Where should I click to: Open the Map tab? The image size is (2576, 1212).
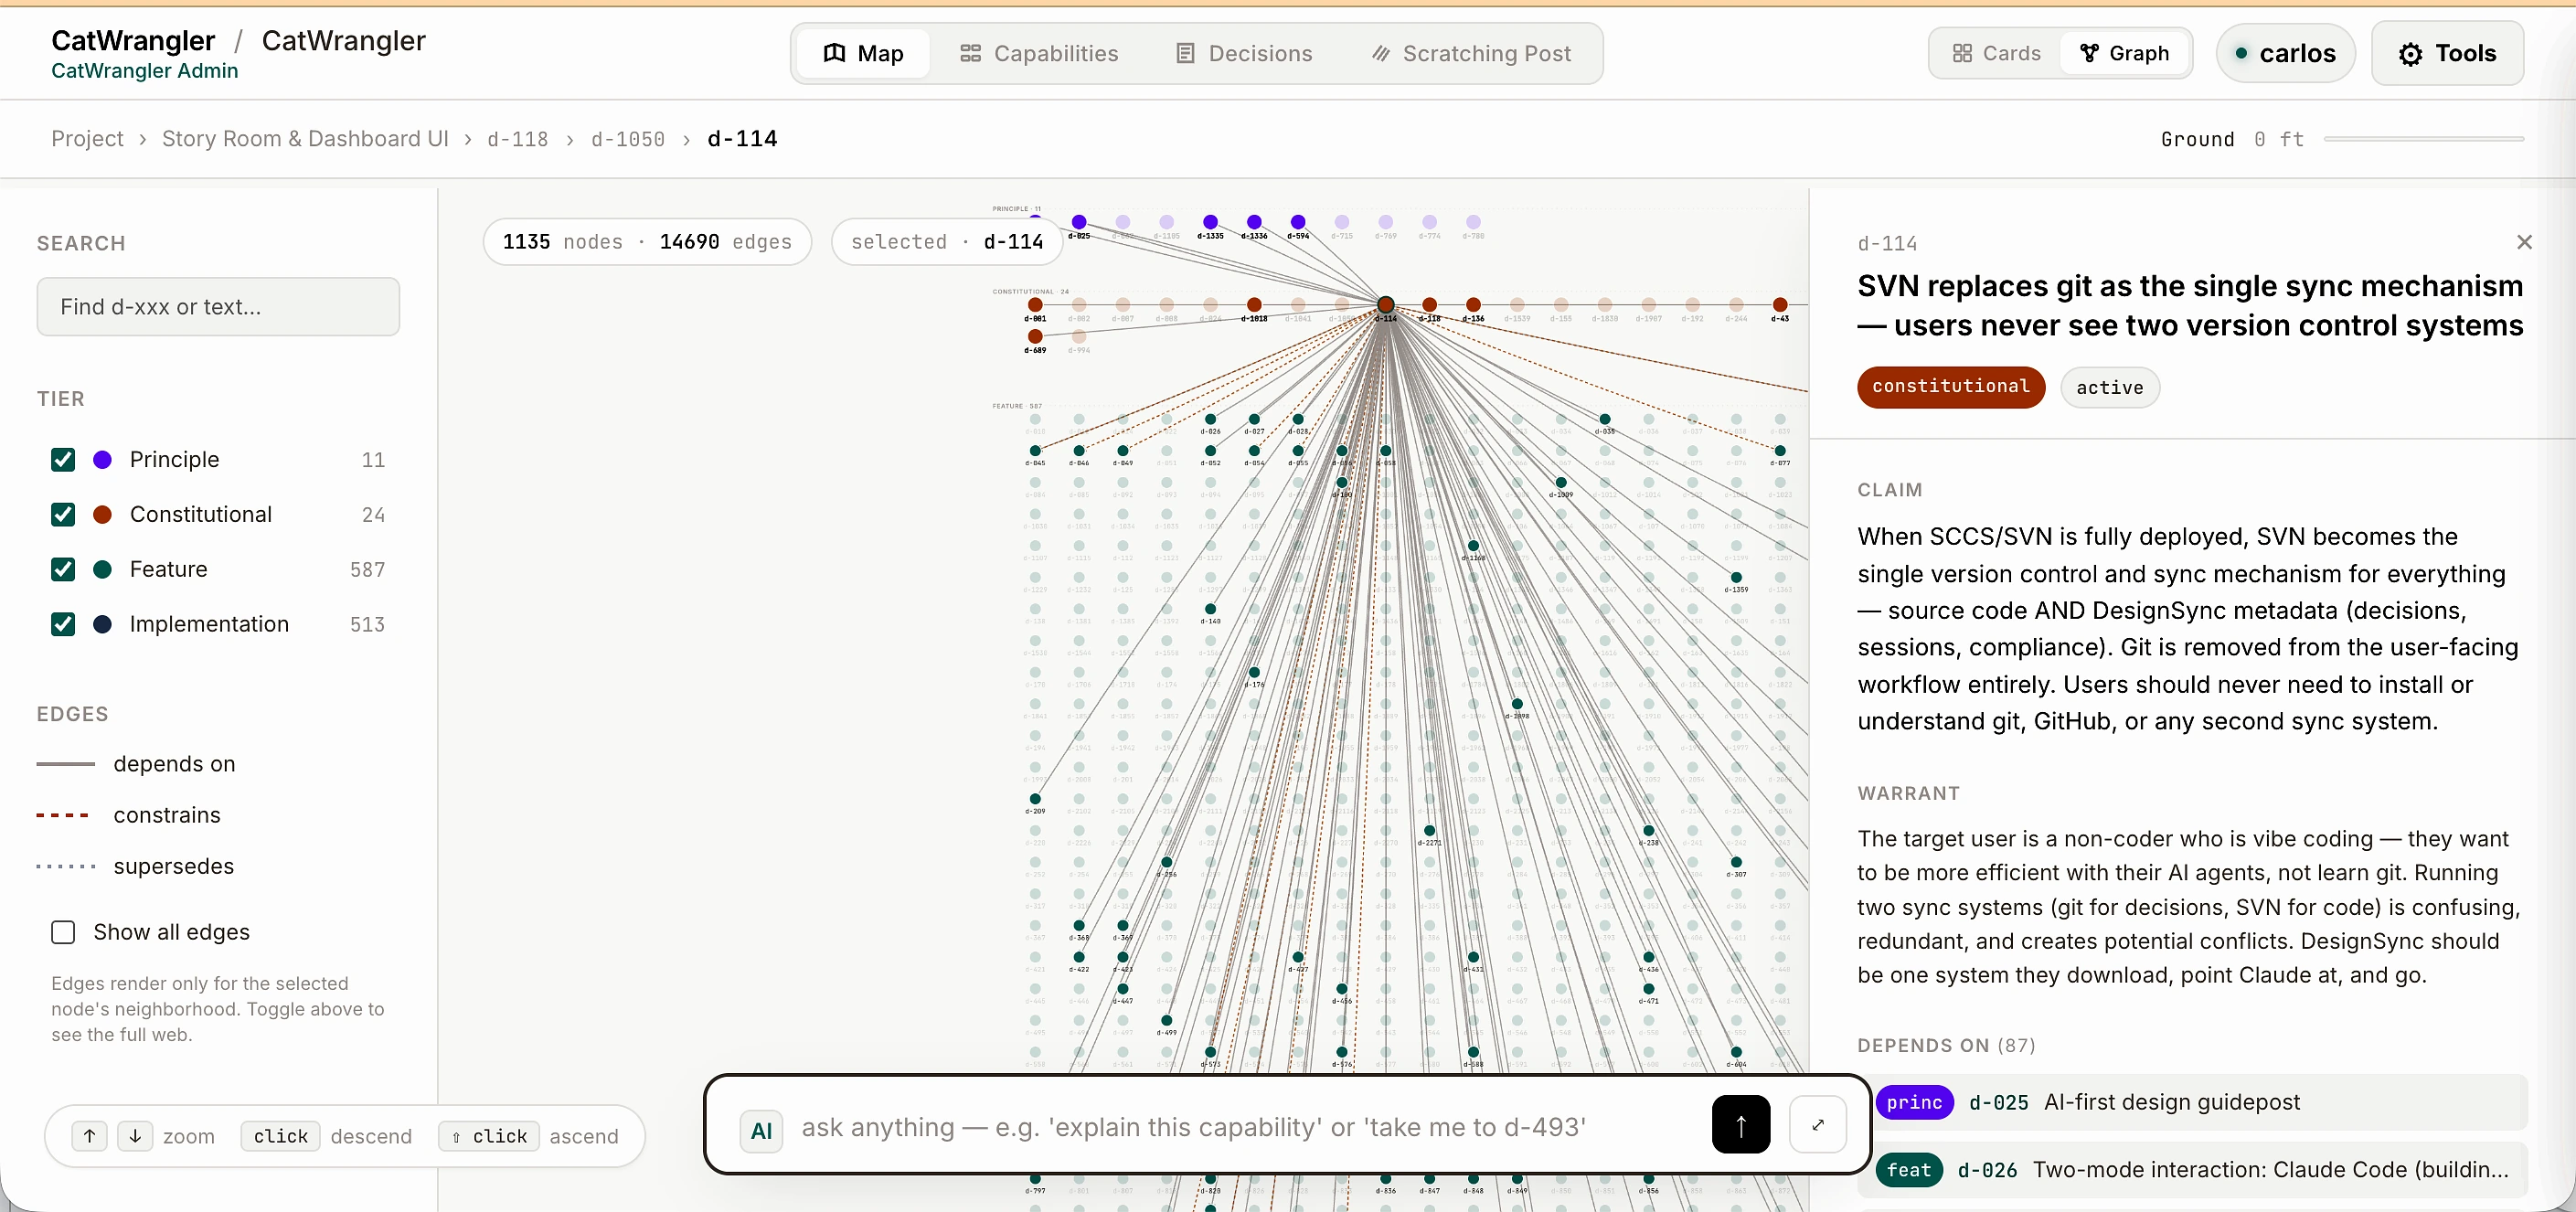[x=864, y=53]
